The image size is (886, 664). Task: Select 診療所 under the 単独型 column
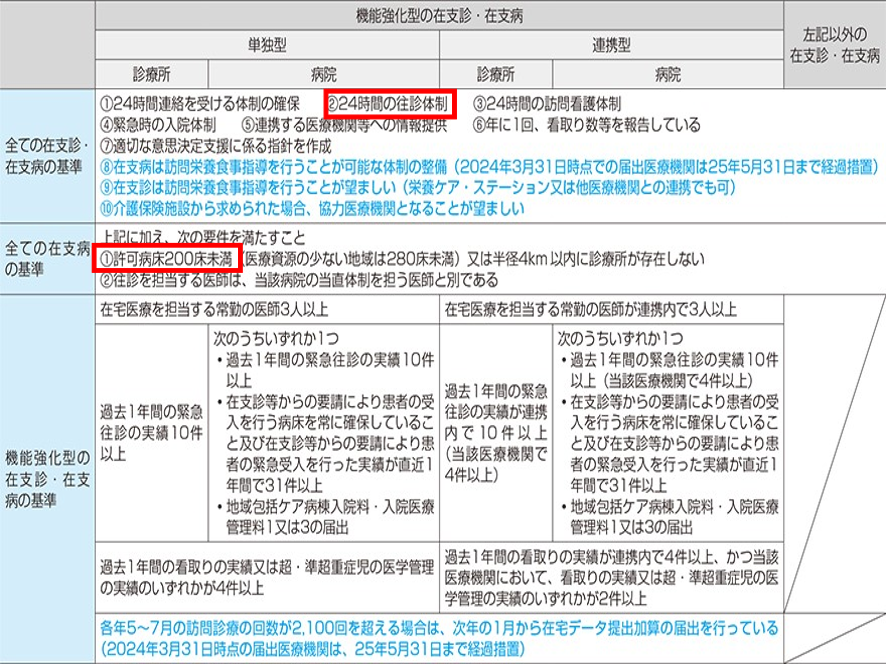pyautogui.click(x=152, y=74)
